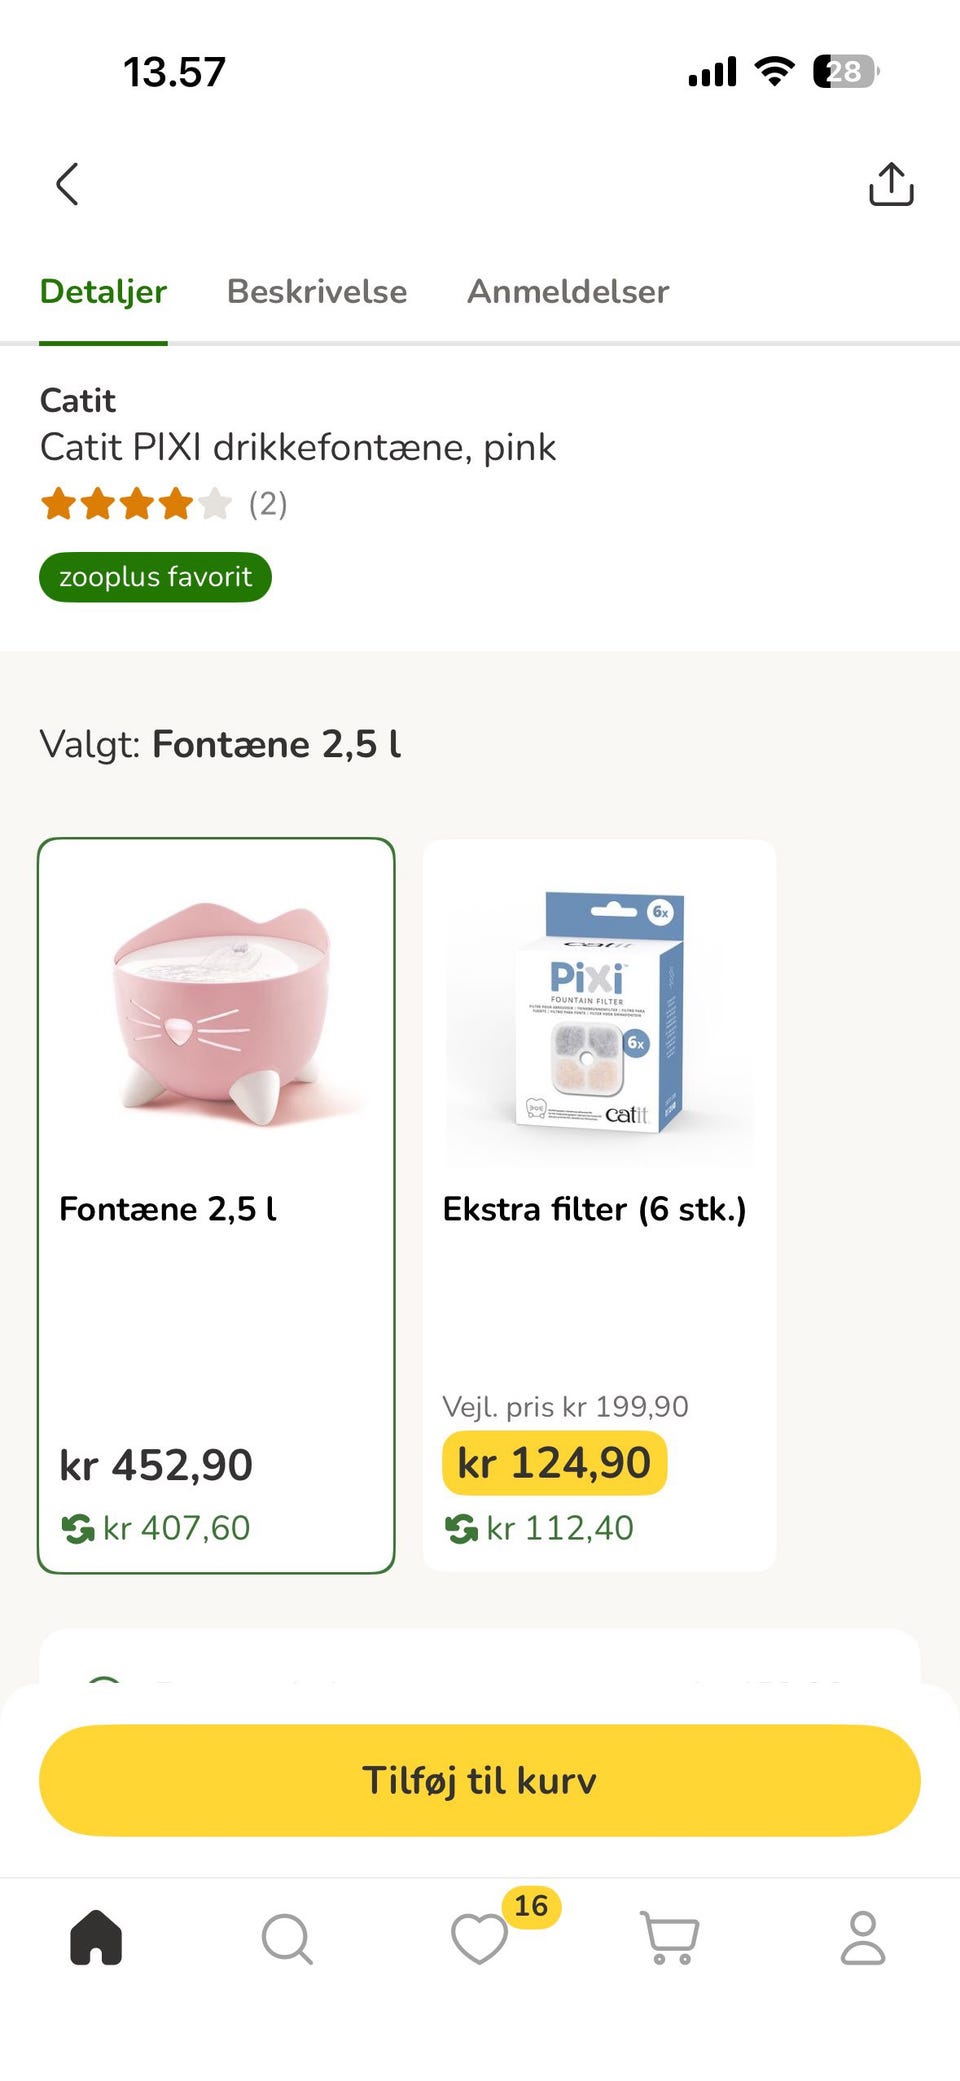Select the Detaljer tab

(x=103, y=292)
